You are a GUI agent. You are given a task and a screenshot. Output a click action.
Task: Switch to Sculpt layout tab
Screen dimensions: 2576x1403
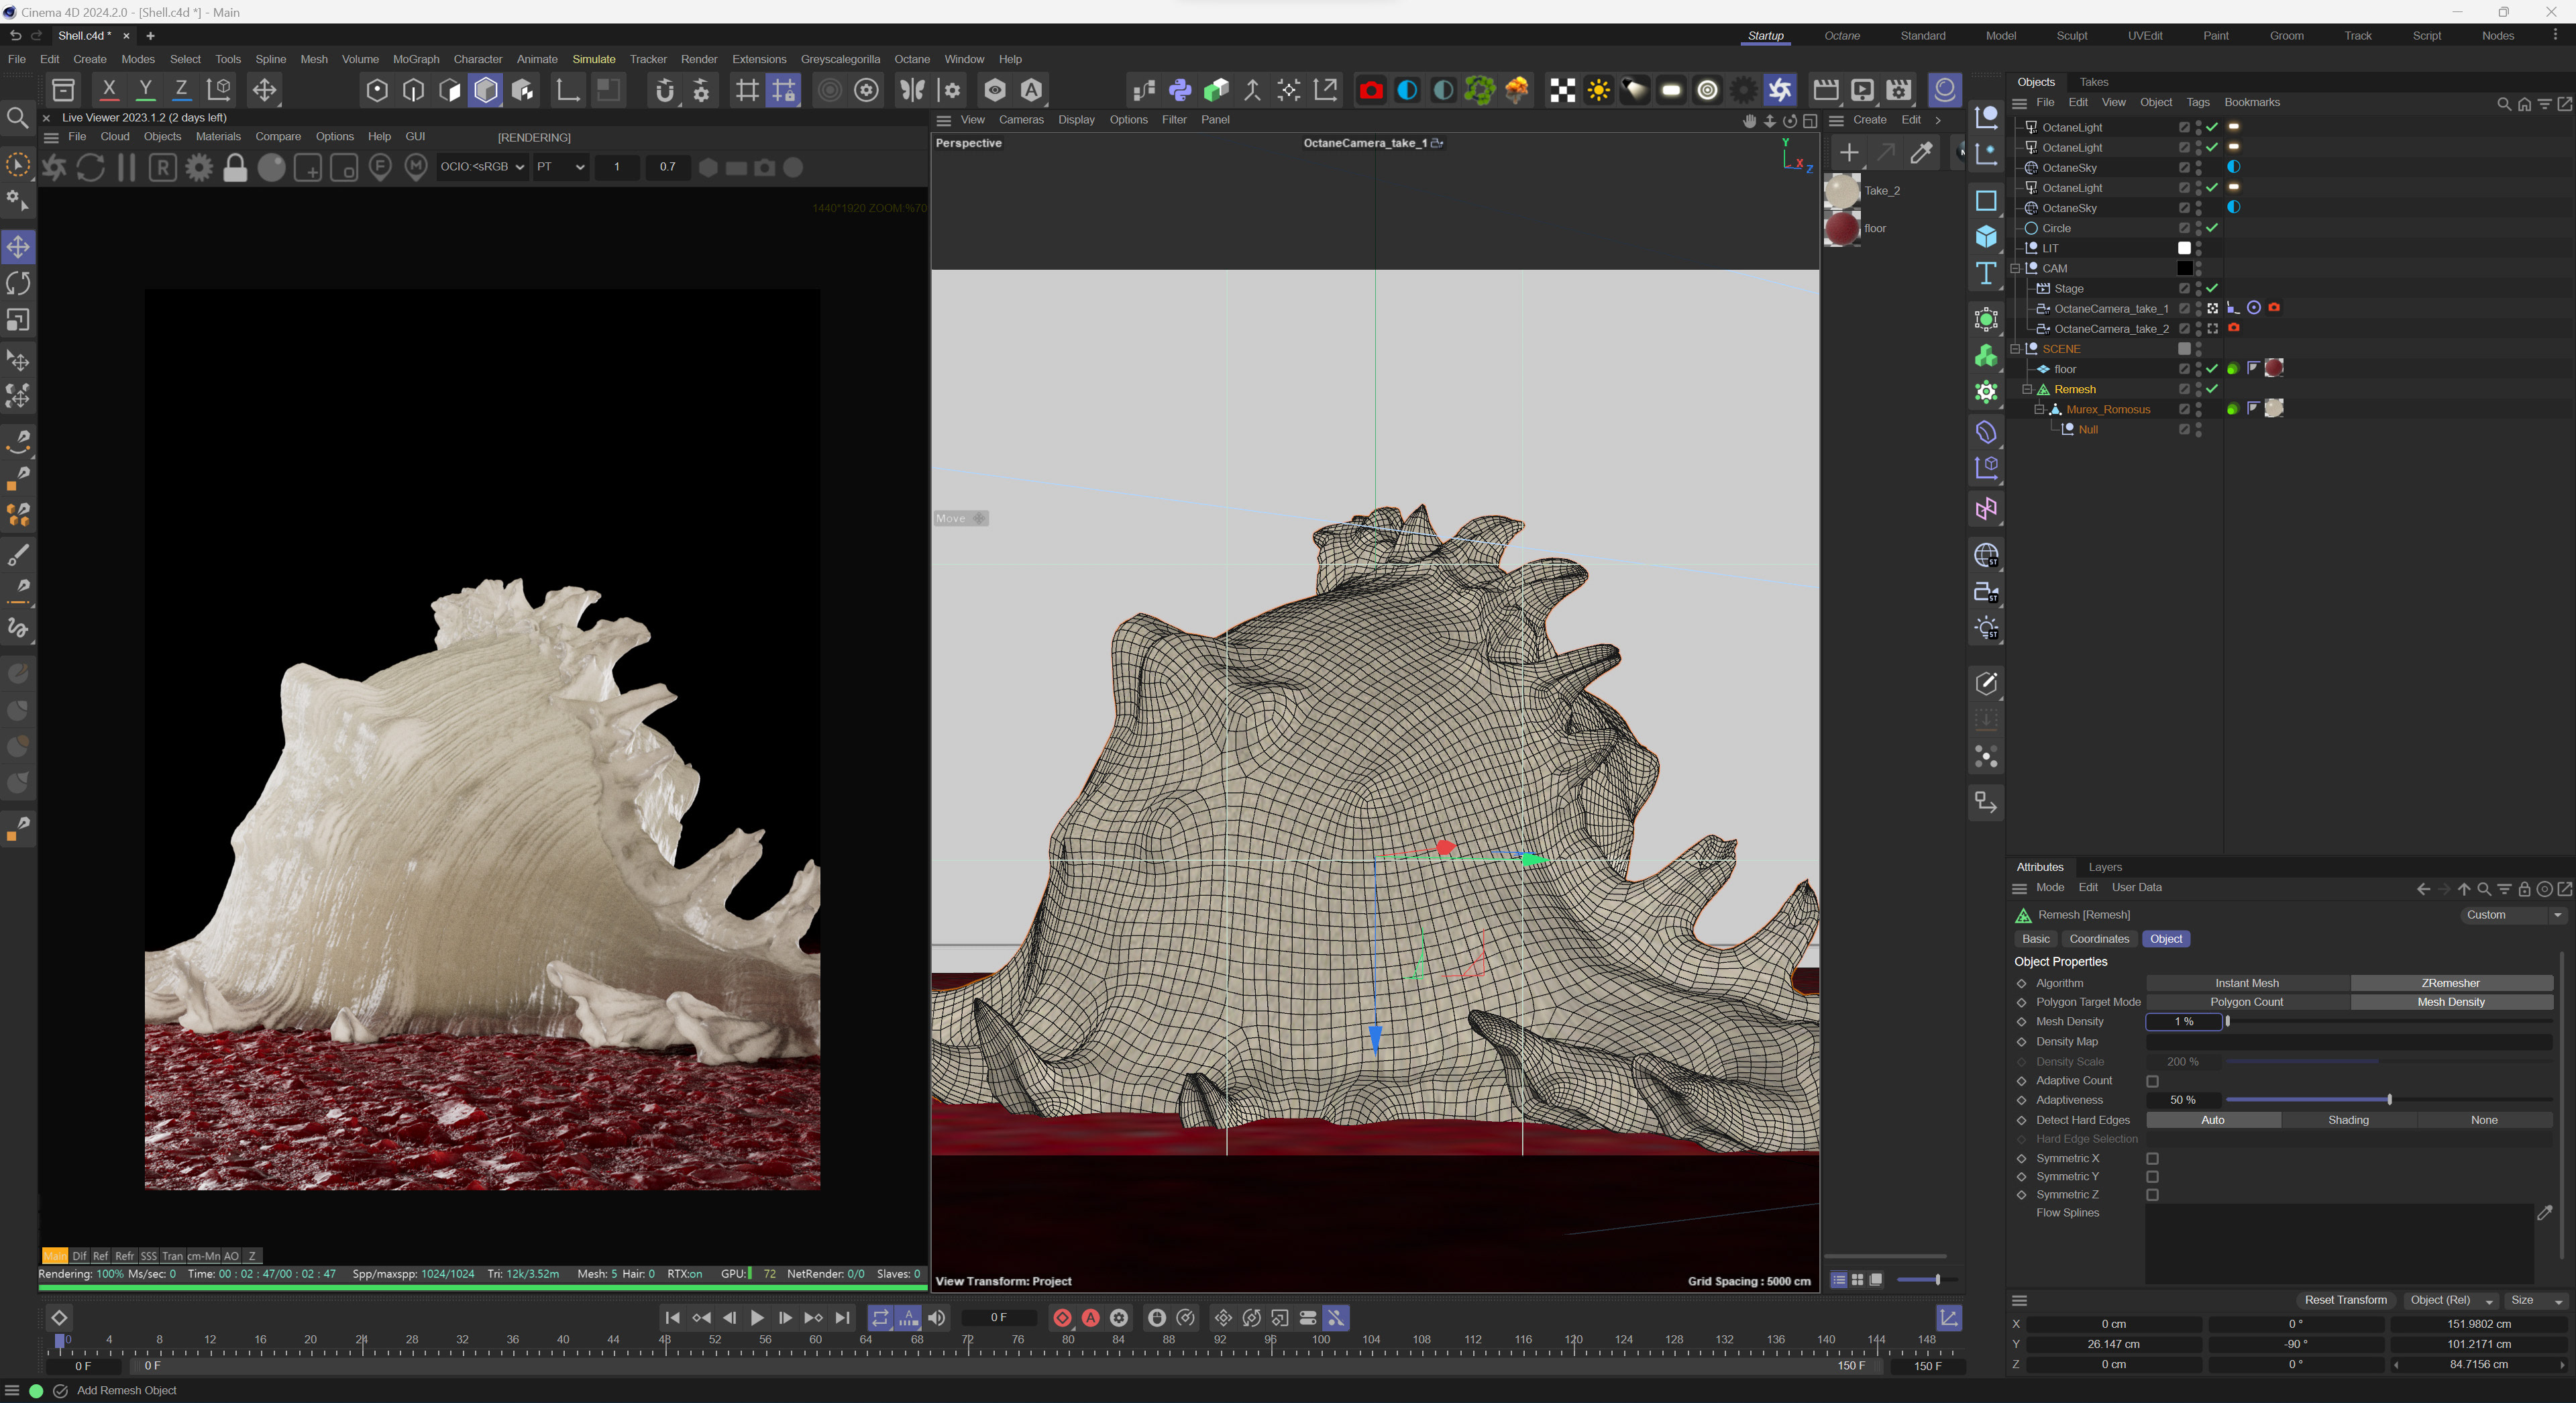(x=2071, y=35)
